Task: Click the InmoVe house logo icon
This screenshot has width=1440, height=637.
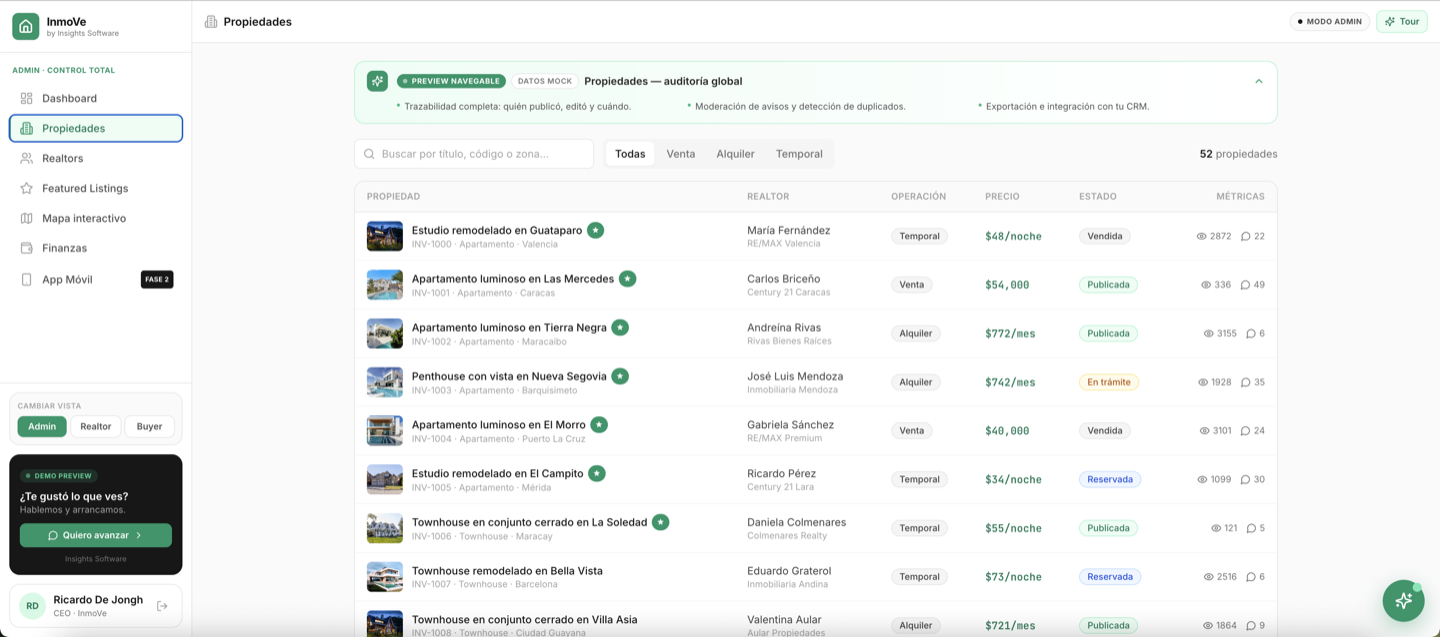Action: [x=26, y=27]
